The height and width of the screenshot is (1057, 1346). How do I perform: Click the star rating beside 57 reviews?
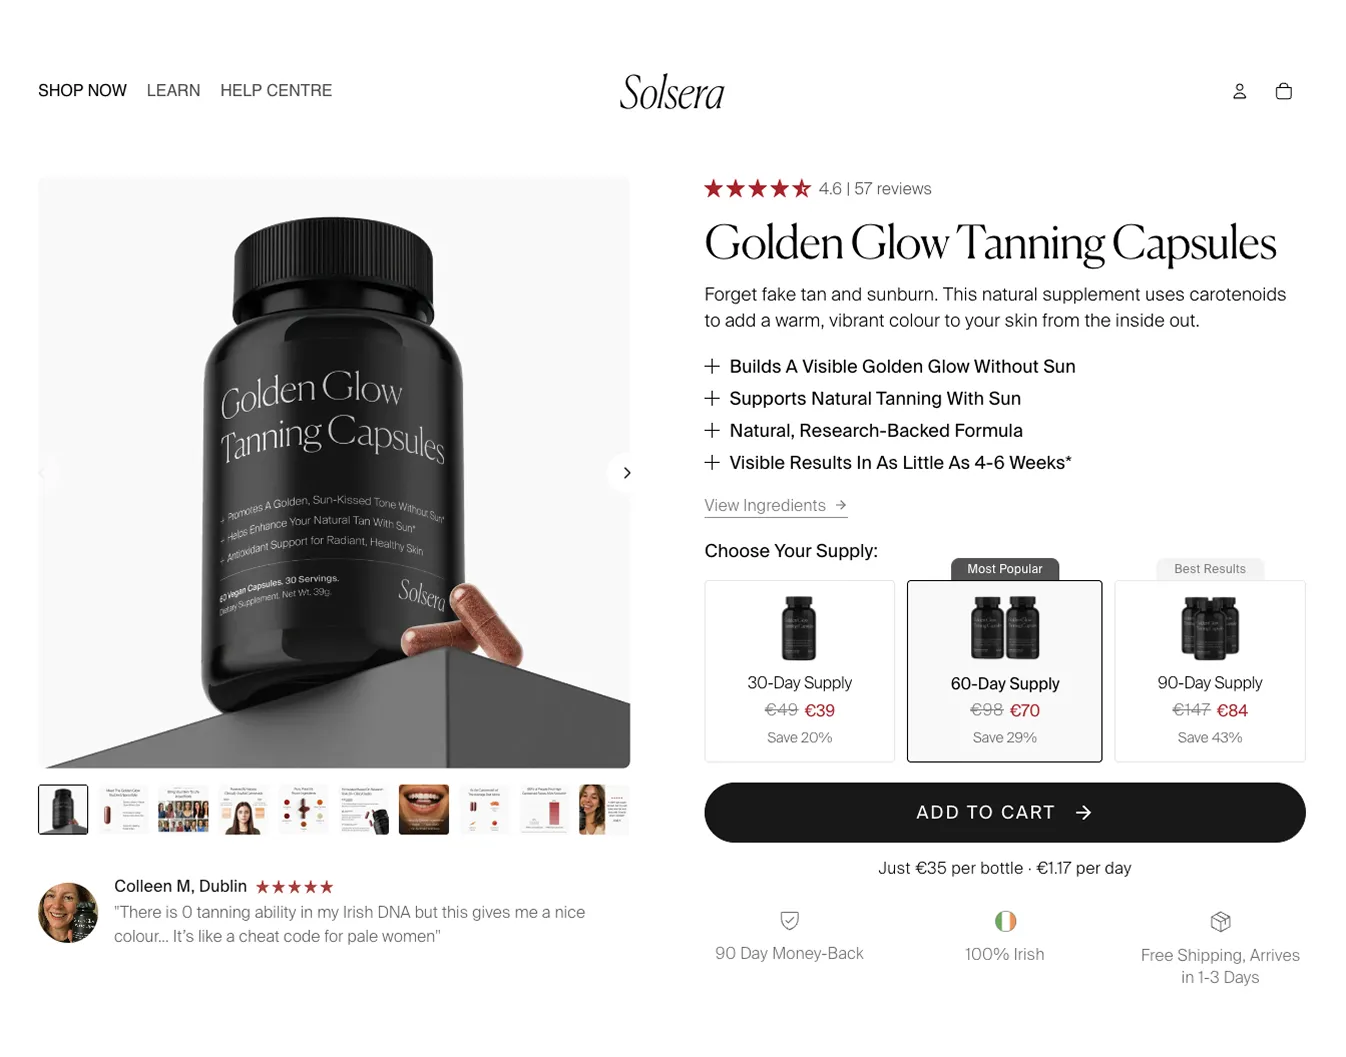757,188
